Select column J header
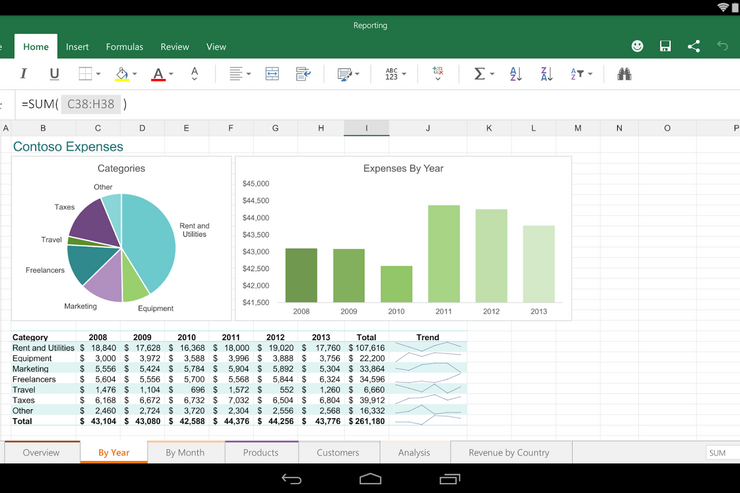This screenshot has width=740, height=493. (428, 128)
